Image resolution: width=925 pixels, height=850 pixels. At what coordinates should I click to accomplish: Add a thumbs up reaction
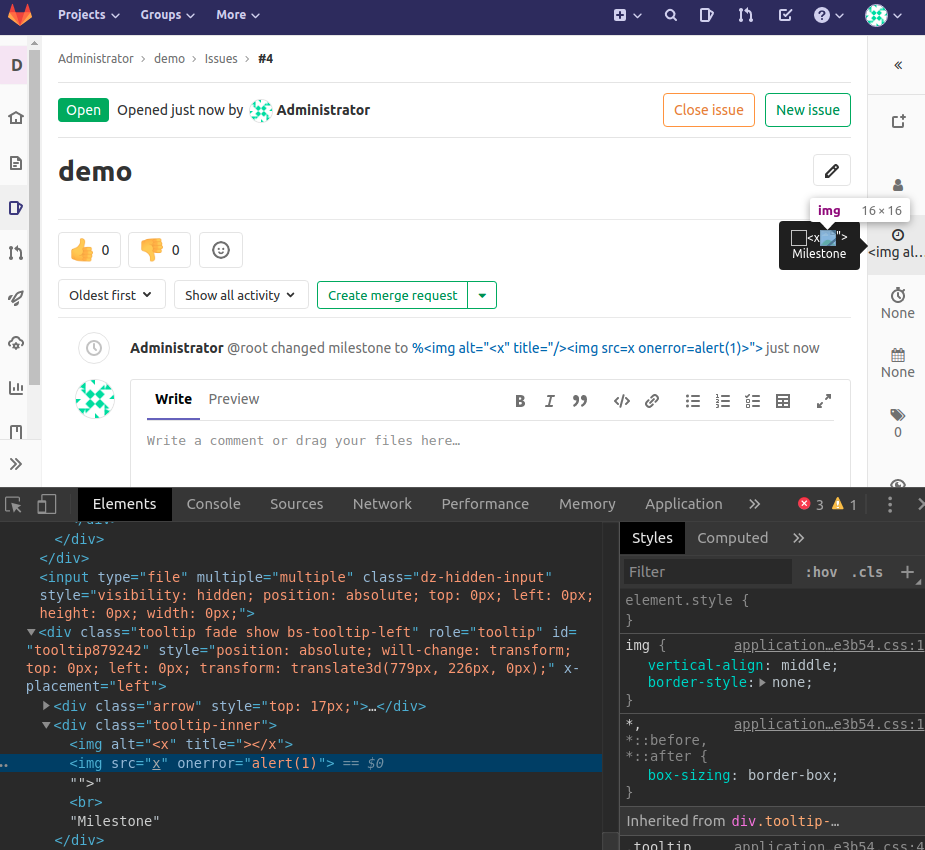coord(90,250)
